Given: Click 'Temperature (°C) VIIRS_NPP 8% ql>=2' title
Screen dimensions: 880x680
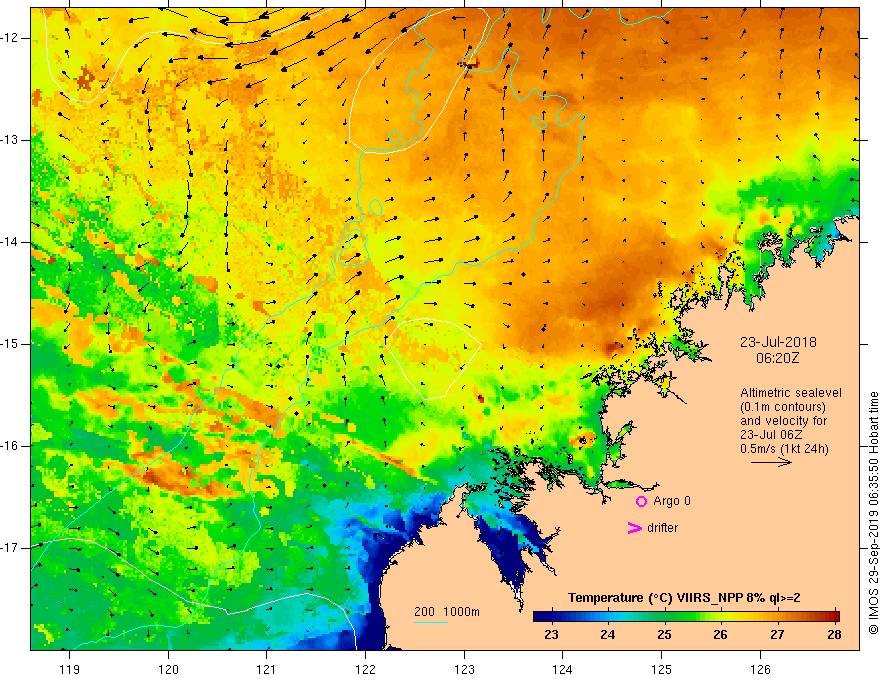Looking at the screenshot, I should pyautogui.click(x=684, y=598).
